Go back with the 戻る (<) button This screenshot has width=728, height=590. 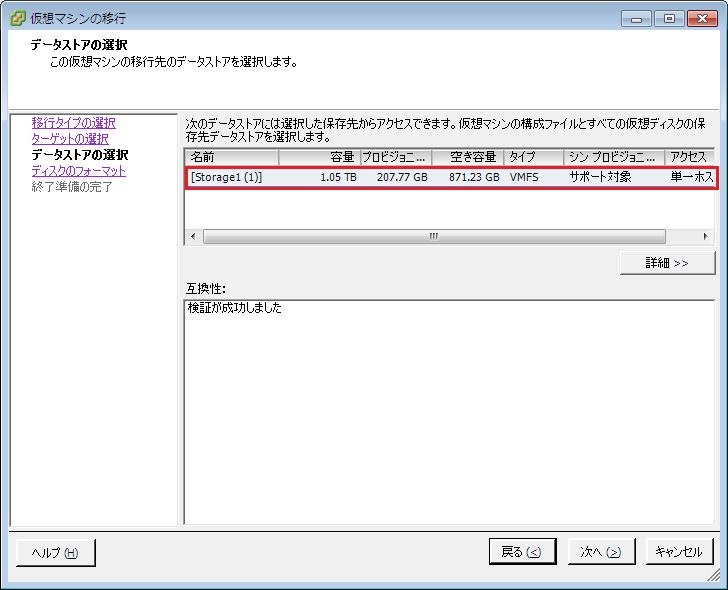click(522, 551)
